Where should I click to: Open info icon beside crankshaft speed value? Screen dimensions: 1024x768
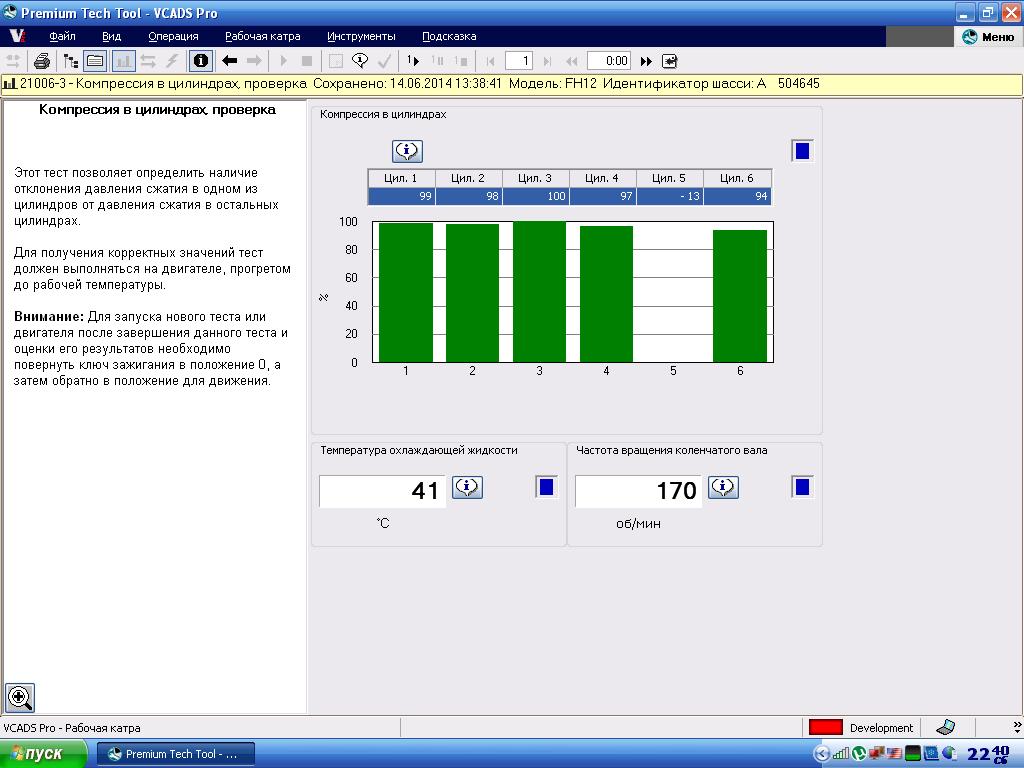(x=724, y=487)
